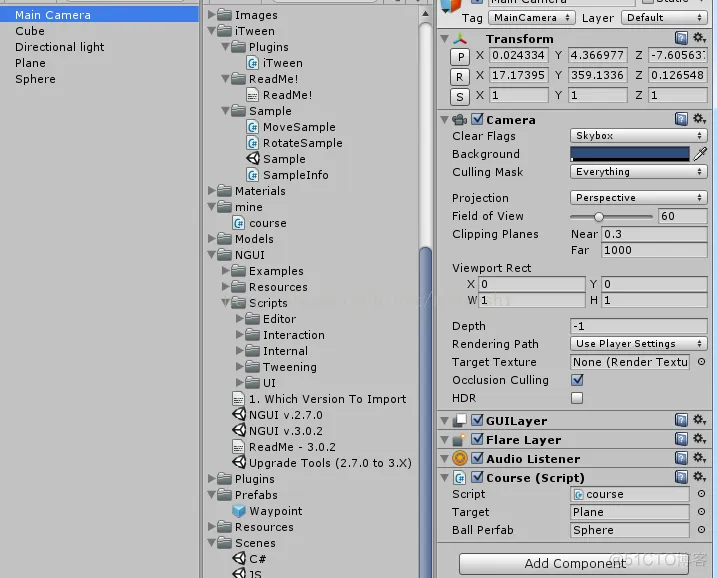Collapse the Camera component foldout
This screenshot has height=578, width=717.
click(x=444, y=119)
